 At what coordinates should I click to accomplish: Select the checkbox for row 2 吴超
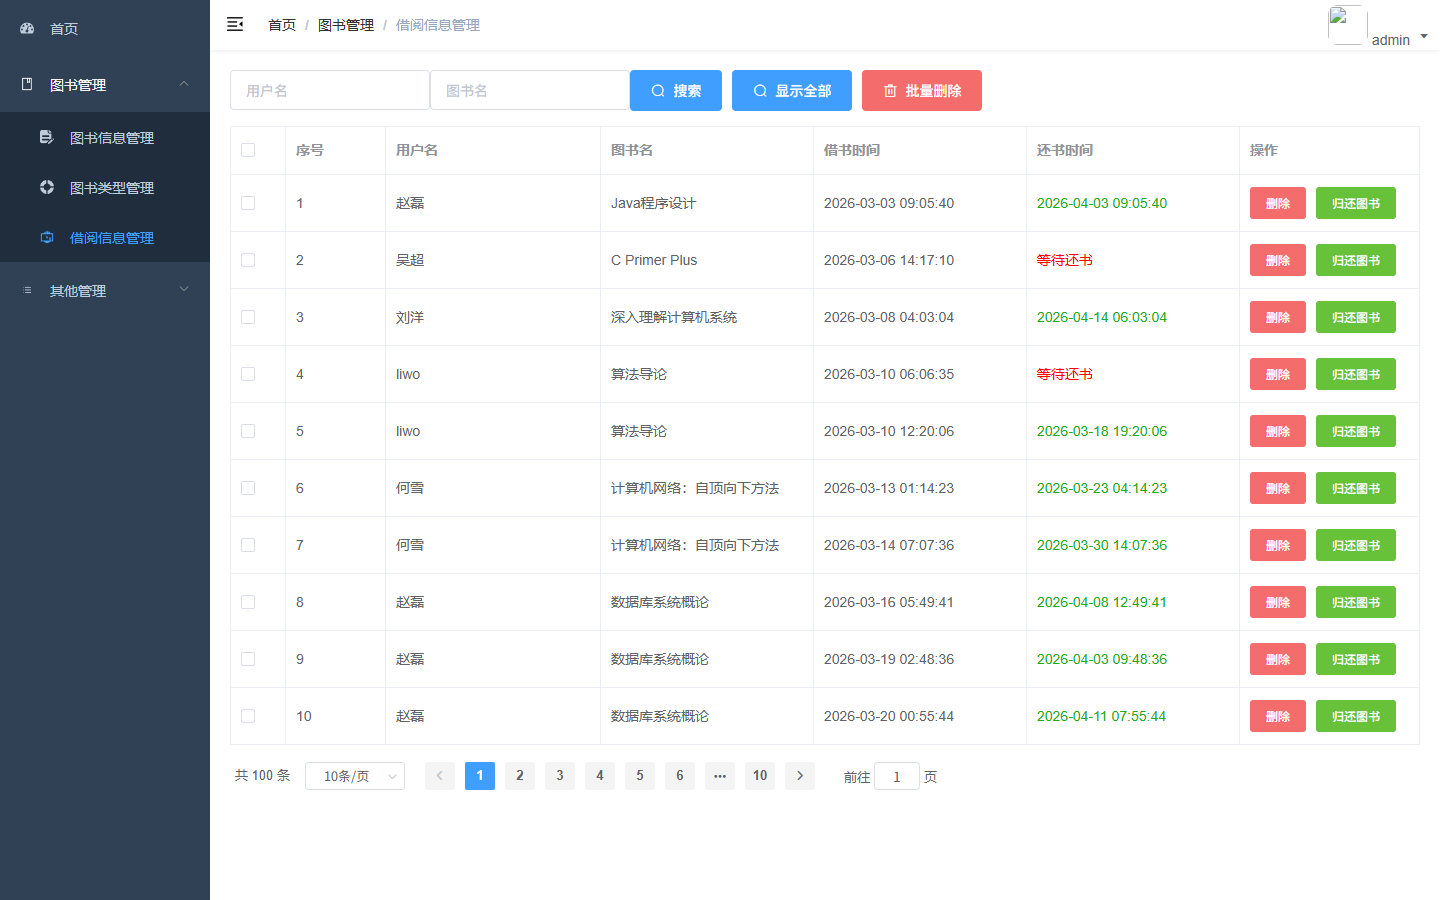click(248, 260)
